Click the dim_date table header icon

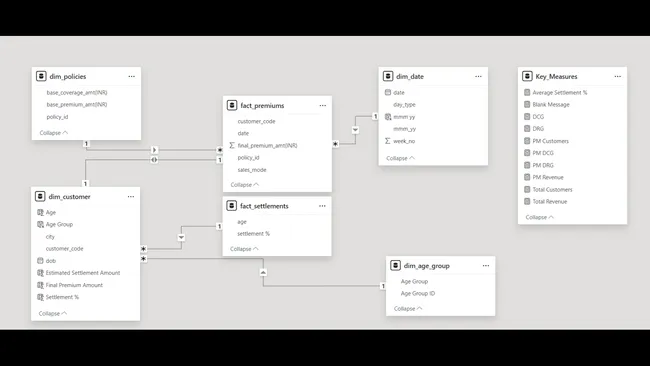tap(388, 76)
